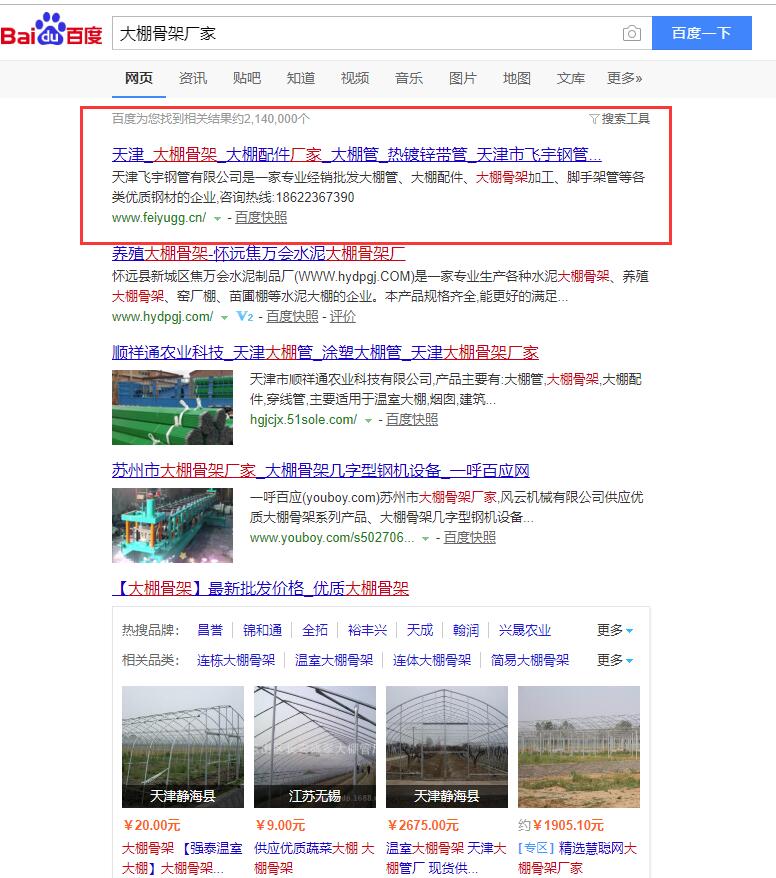
Task: Open product 供应优质蔬菜大棚 大棚骨架
Action: click(314, 858)
